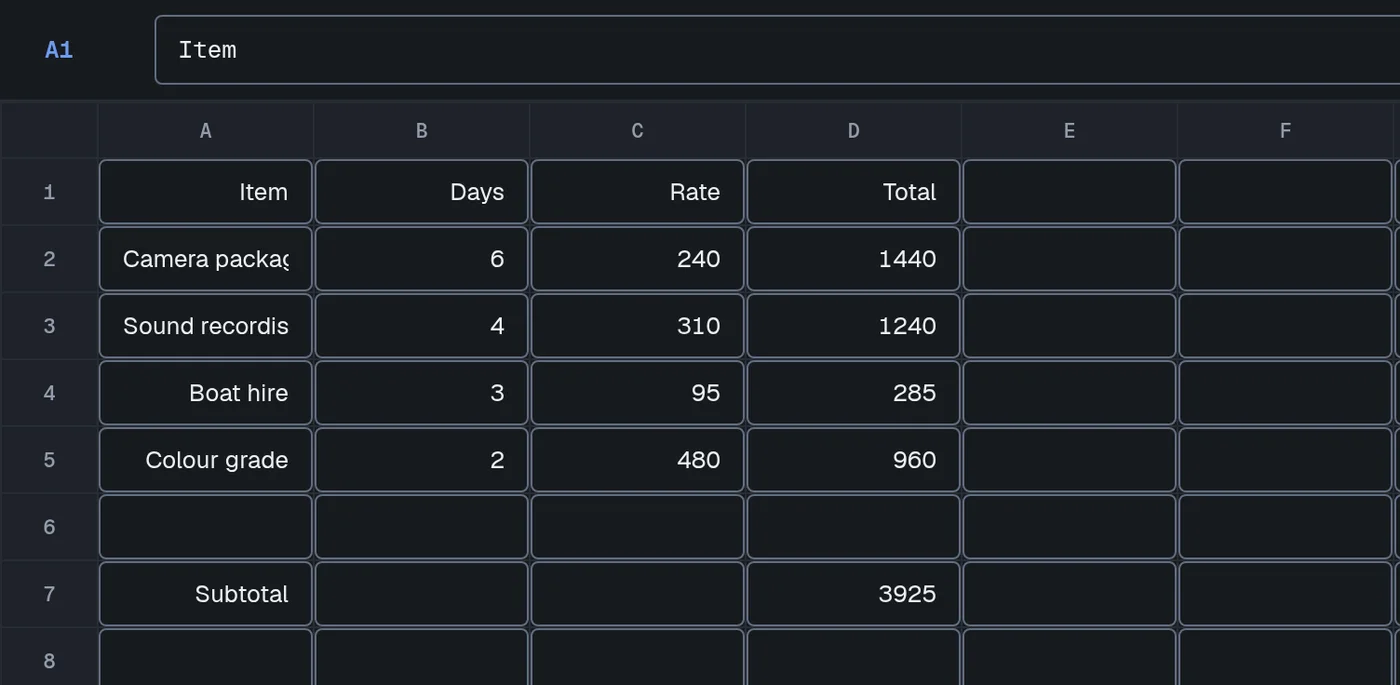Click the Rate cell showing 480
The width and height of the screenshot is (1400, 685).
tap(638, 460)
